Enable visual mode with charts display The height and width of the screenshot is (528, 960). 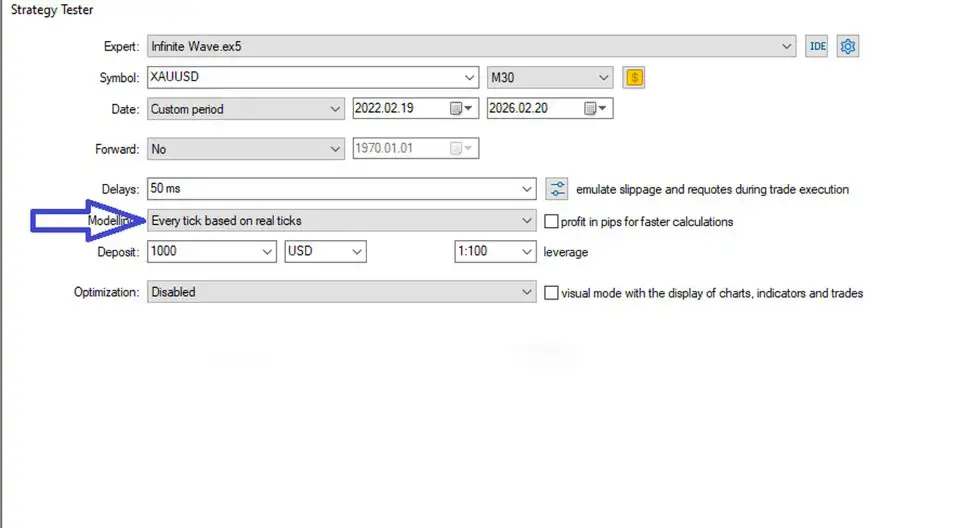(551, 293)
